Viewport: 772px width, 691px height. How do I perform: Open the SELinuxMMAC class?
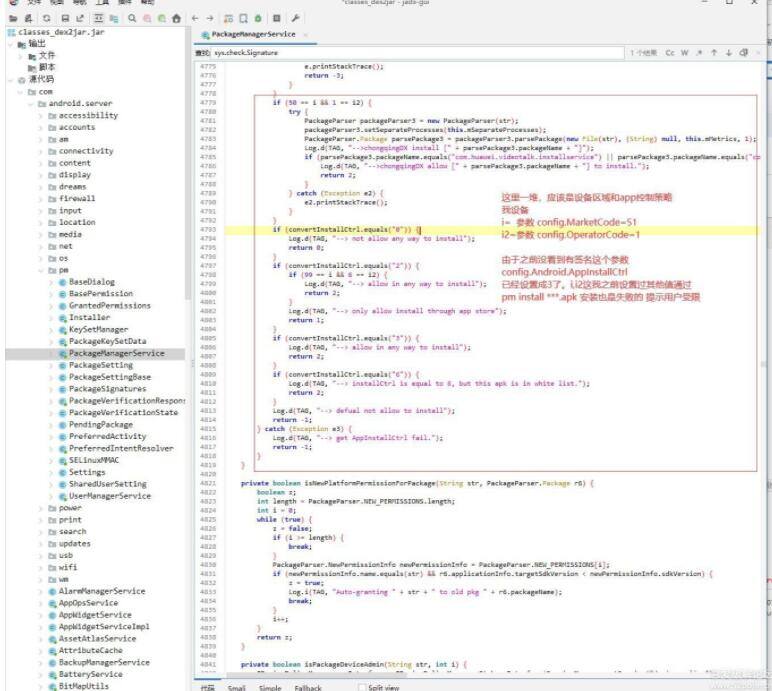(89, 461)
